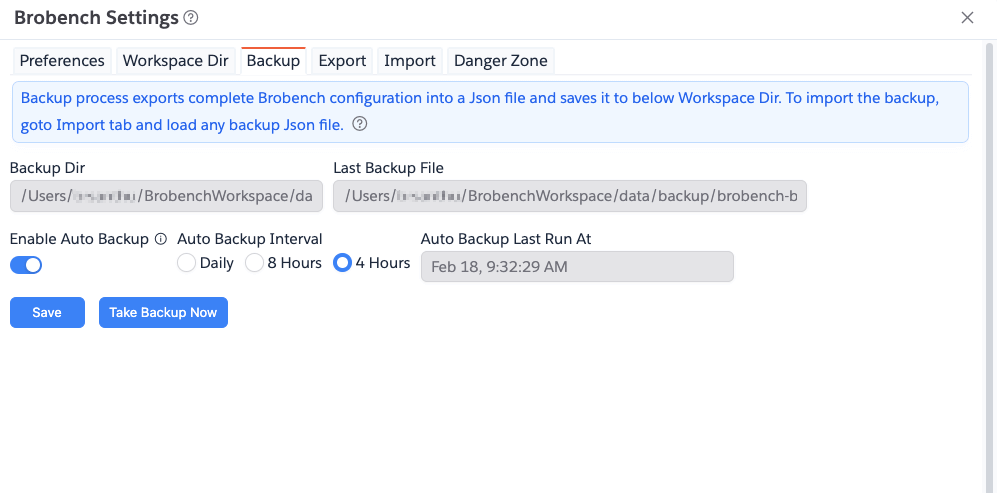
Task: Open help icon beside Brobench Settings title
Action: (x=191, y=18)
